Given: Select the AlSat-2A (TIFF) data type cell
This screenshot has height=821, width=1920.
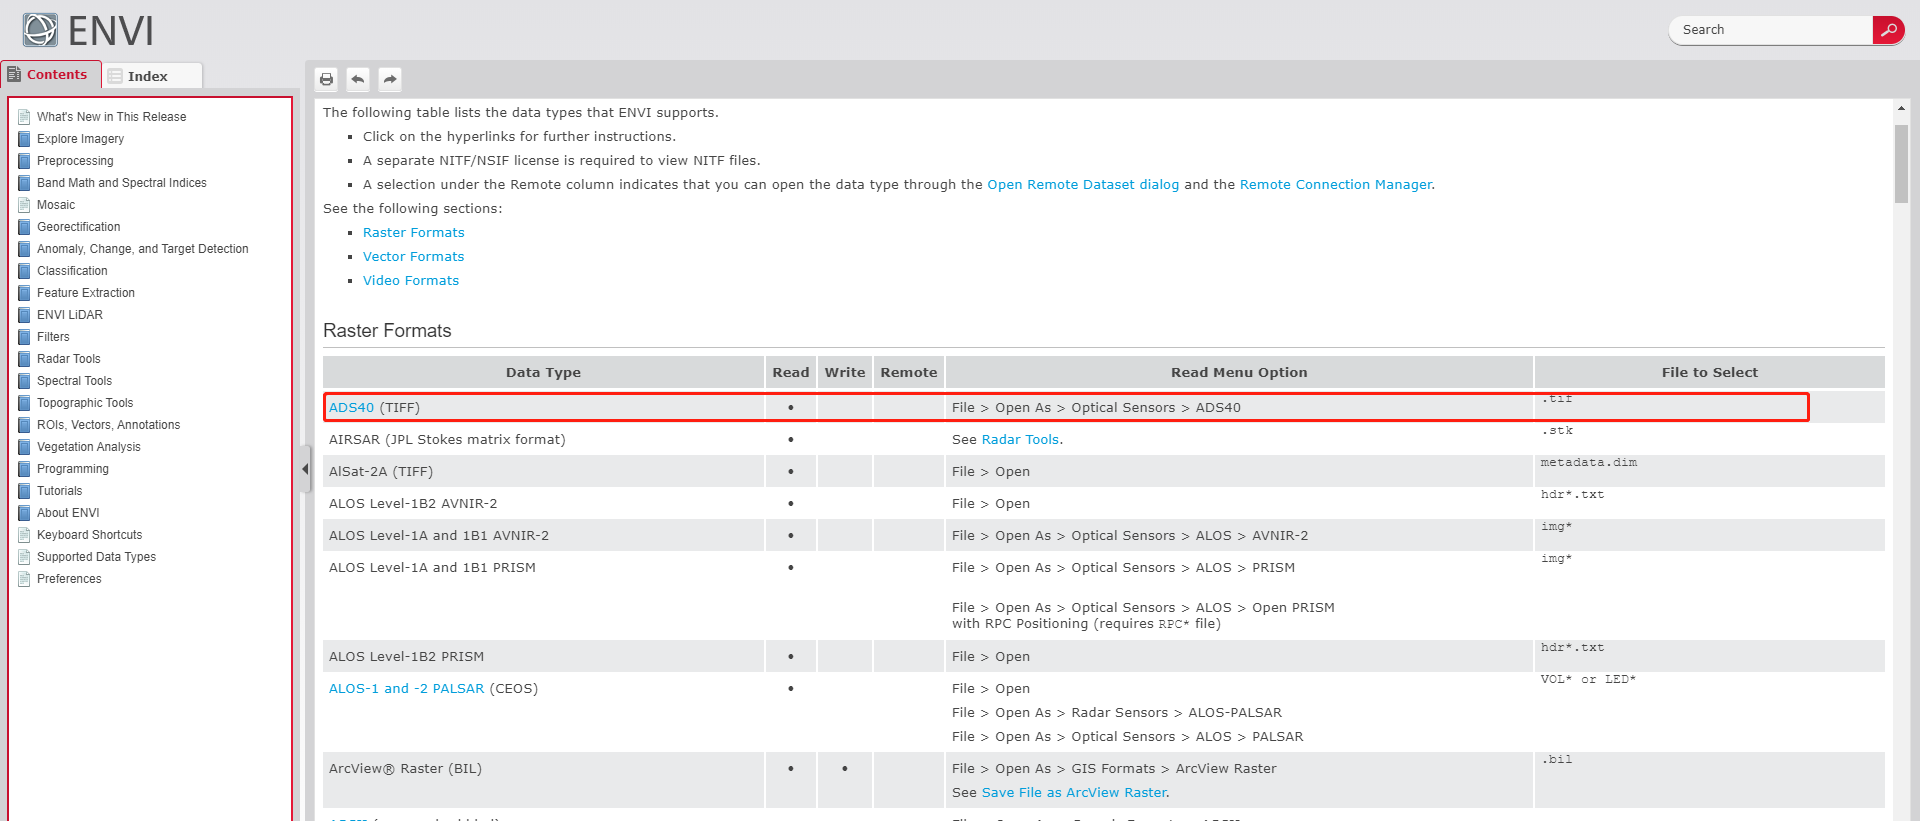Looking at the screenshot, I should (x=544, y=472).
